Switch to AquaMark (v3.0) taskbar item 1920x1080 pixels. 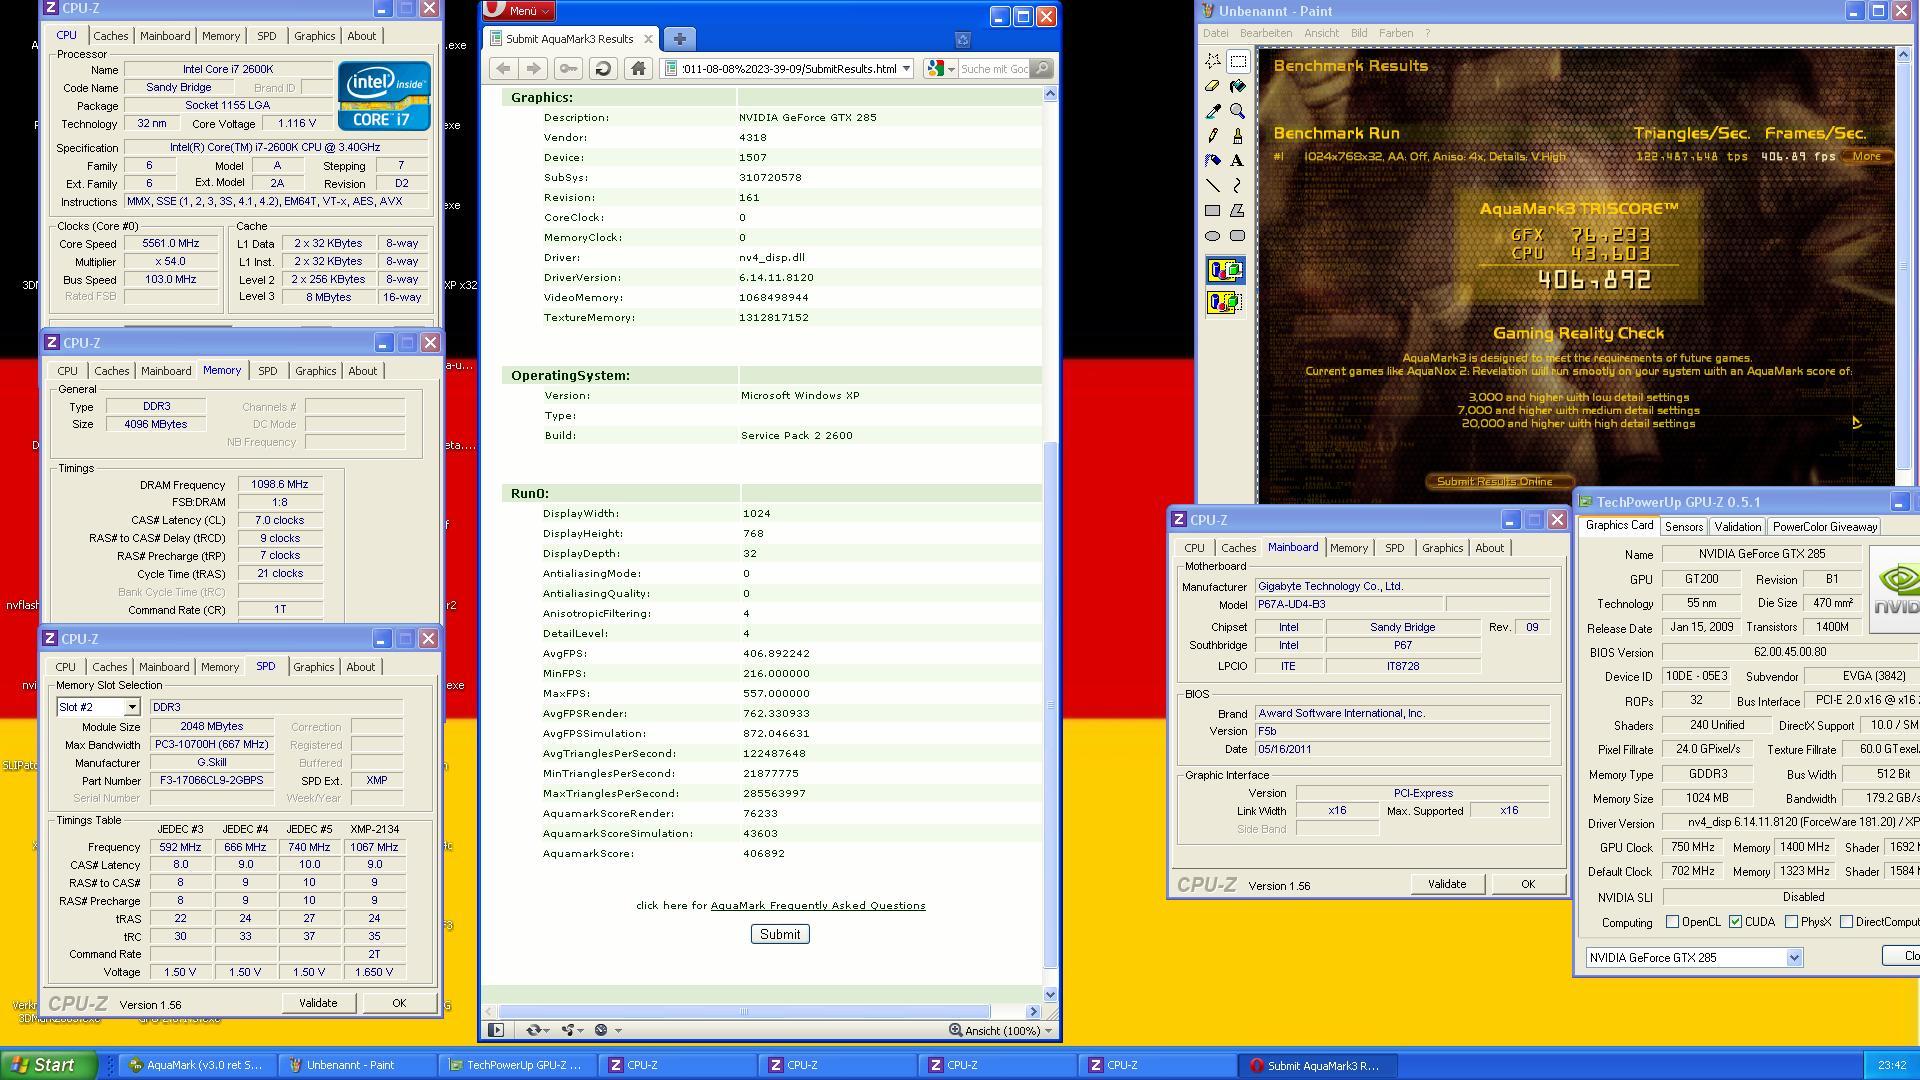[197, 1066]
